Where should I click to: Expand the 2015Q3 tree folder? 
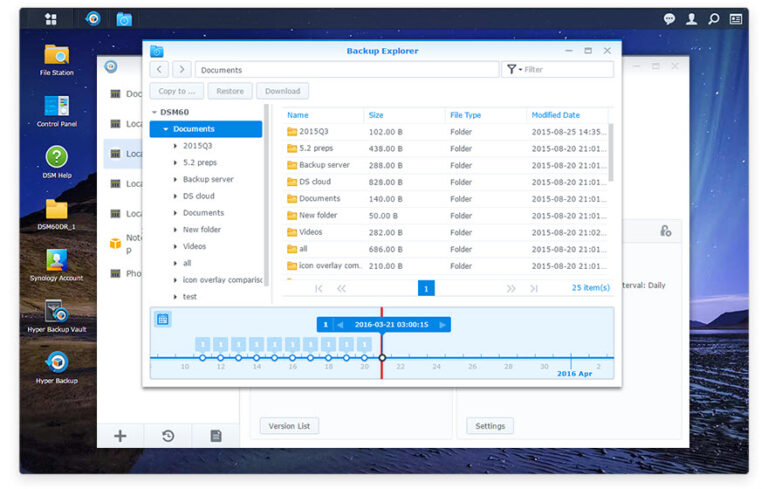[175, 146]
